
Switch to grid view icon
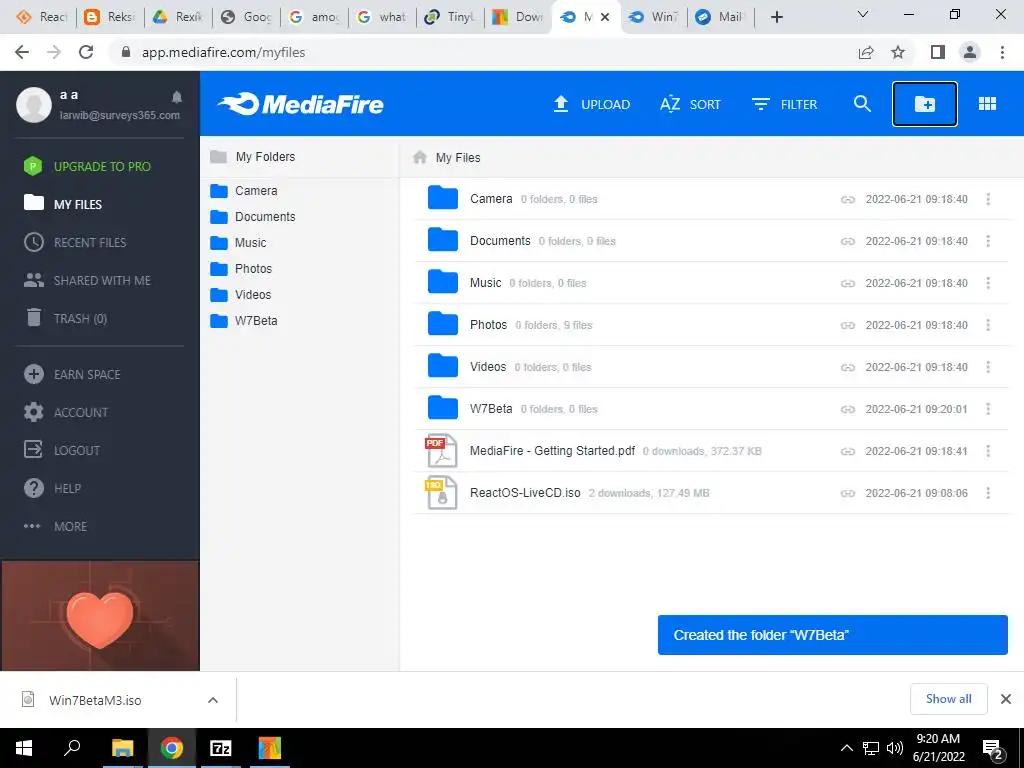coord(987,104)
